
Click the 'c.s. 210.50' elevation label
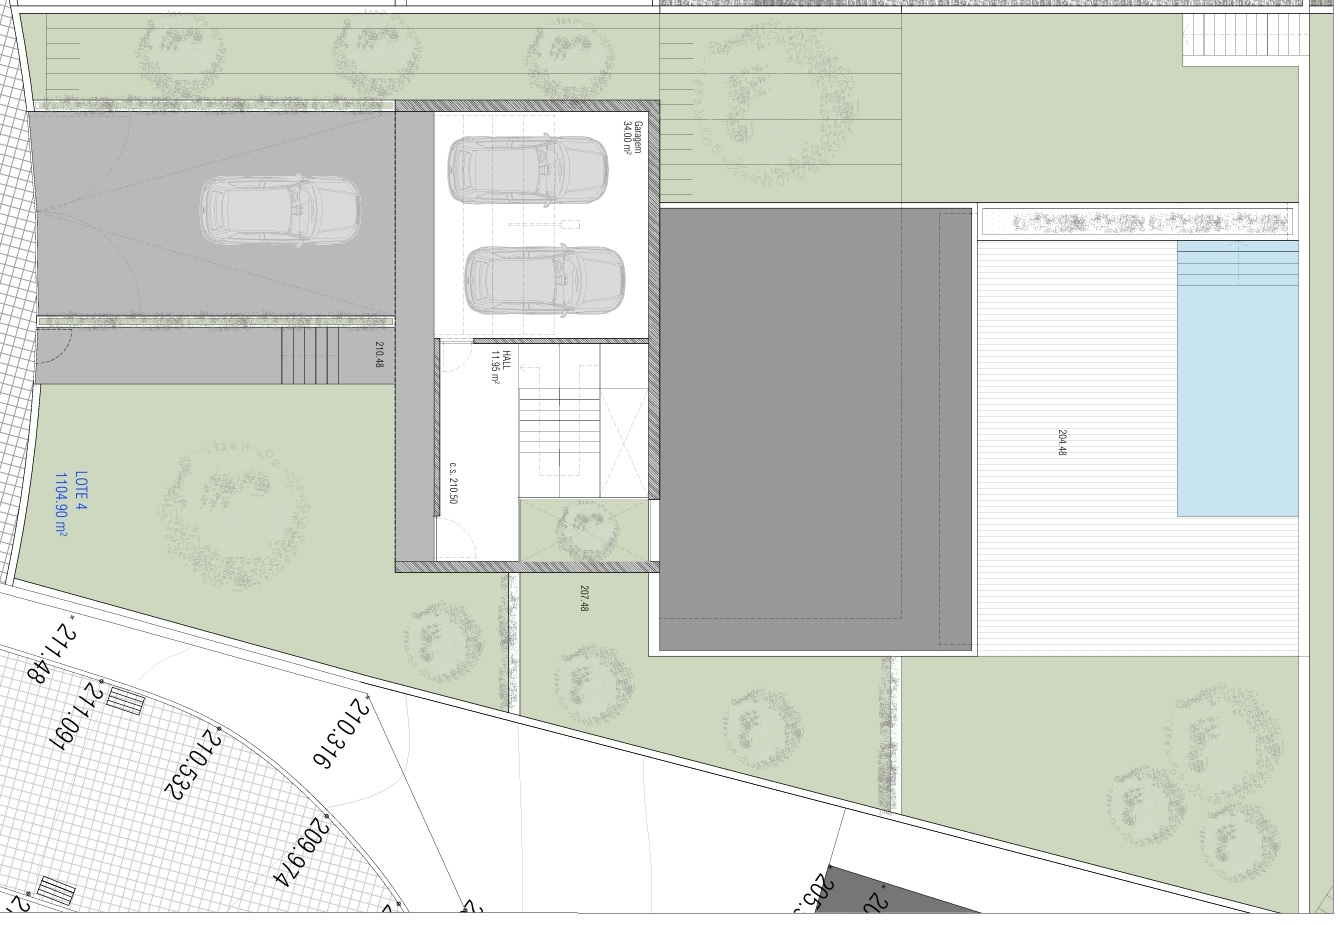[x=453, y=483]
